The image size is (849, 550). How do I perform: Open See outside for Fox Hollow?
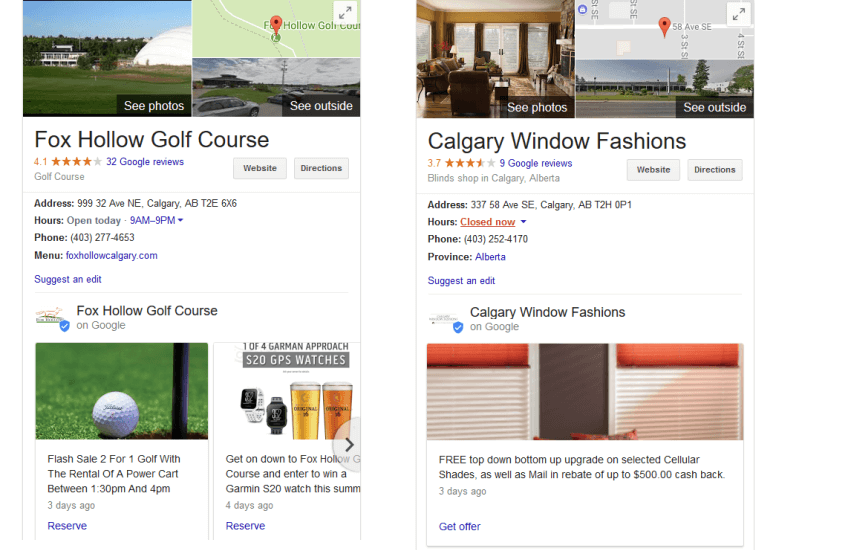(x=321, y=106)
